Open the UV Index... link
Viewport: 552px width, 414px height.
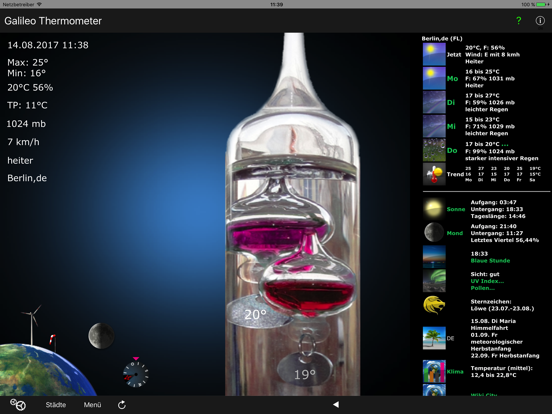487,281
